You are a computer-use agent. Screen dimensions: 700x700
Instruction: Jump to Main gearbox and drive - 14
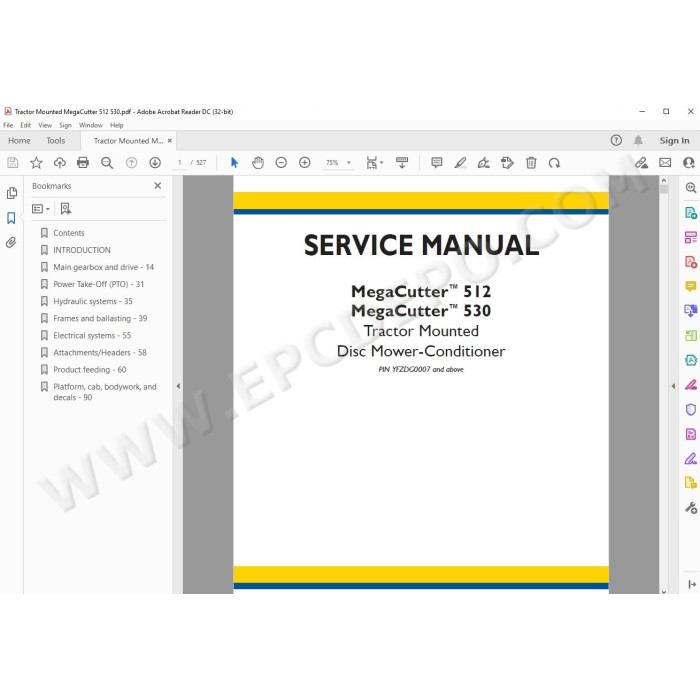point(104,267)
